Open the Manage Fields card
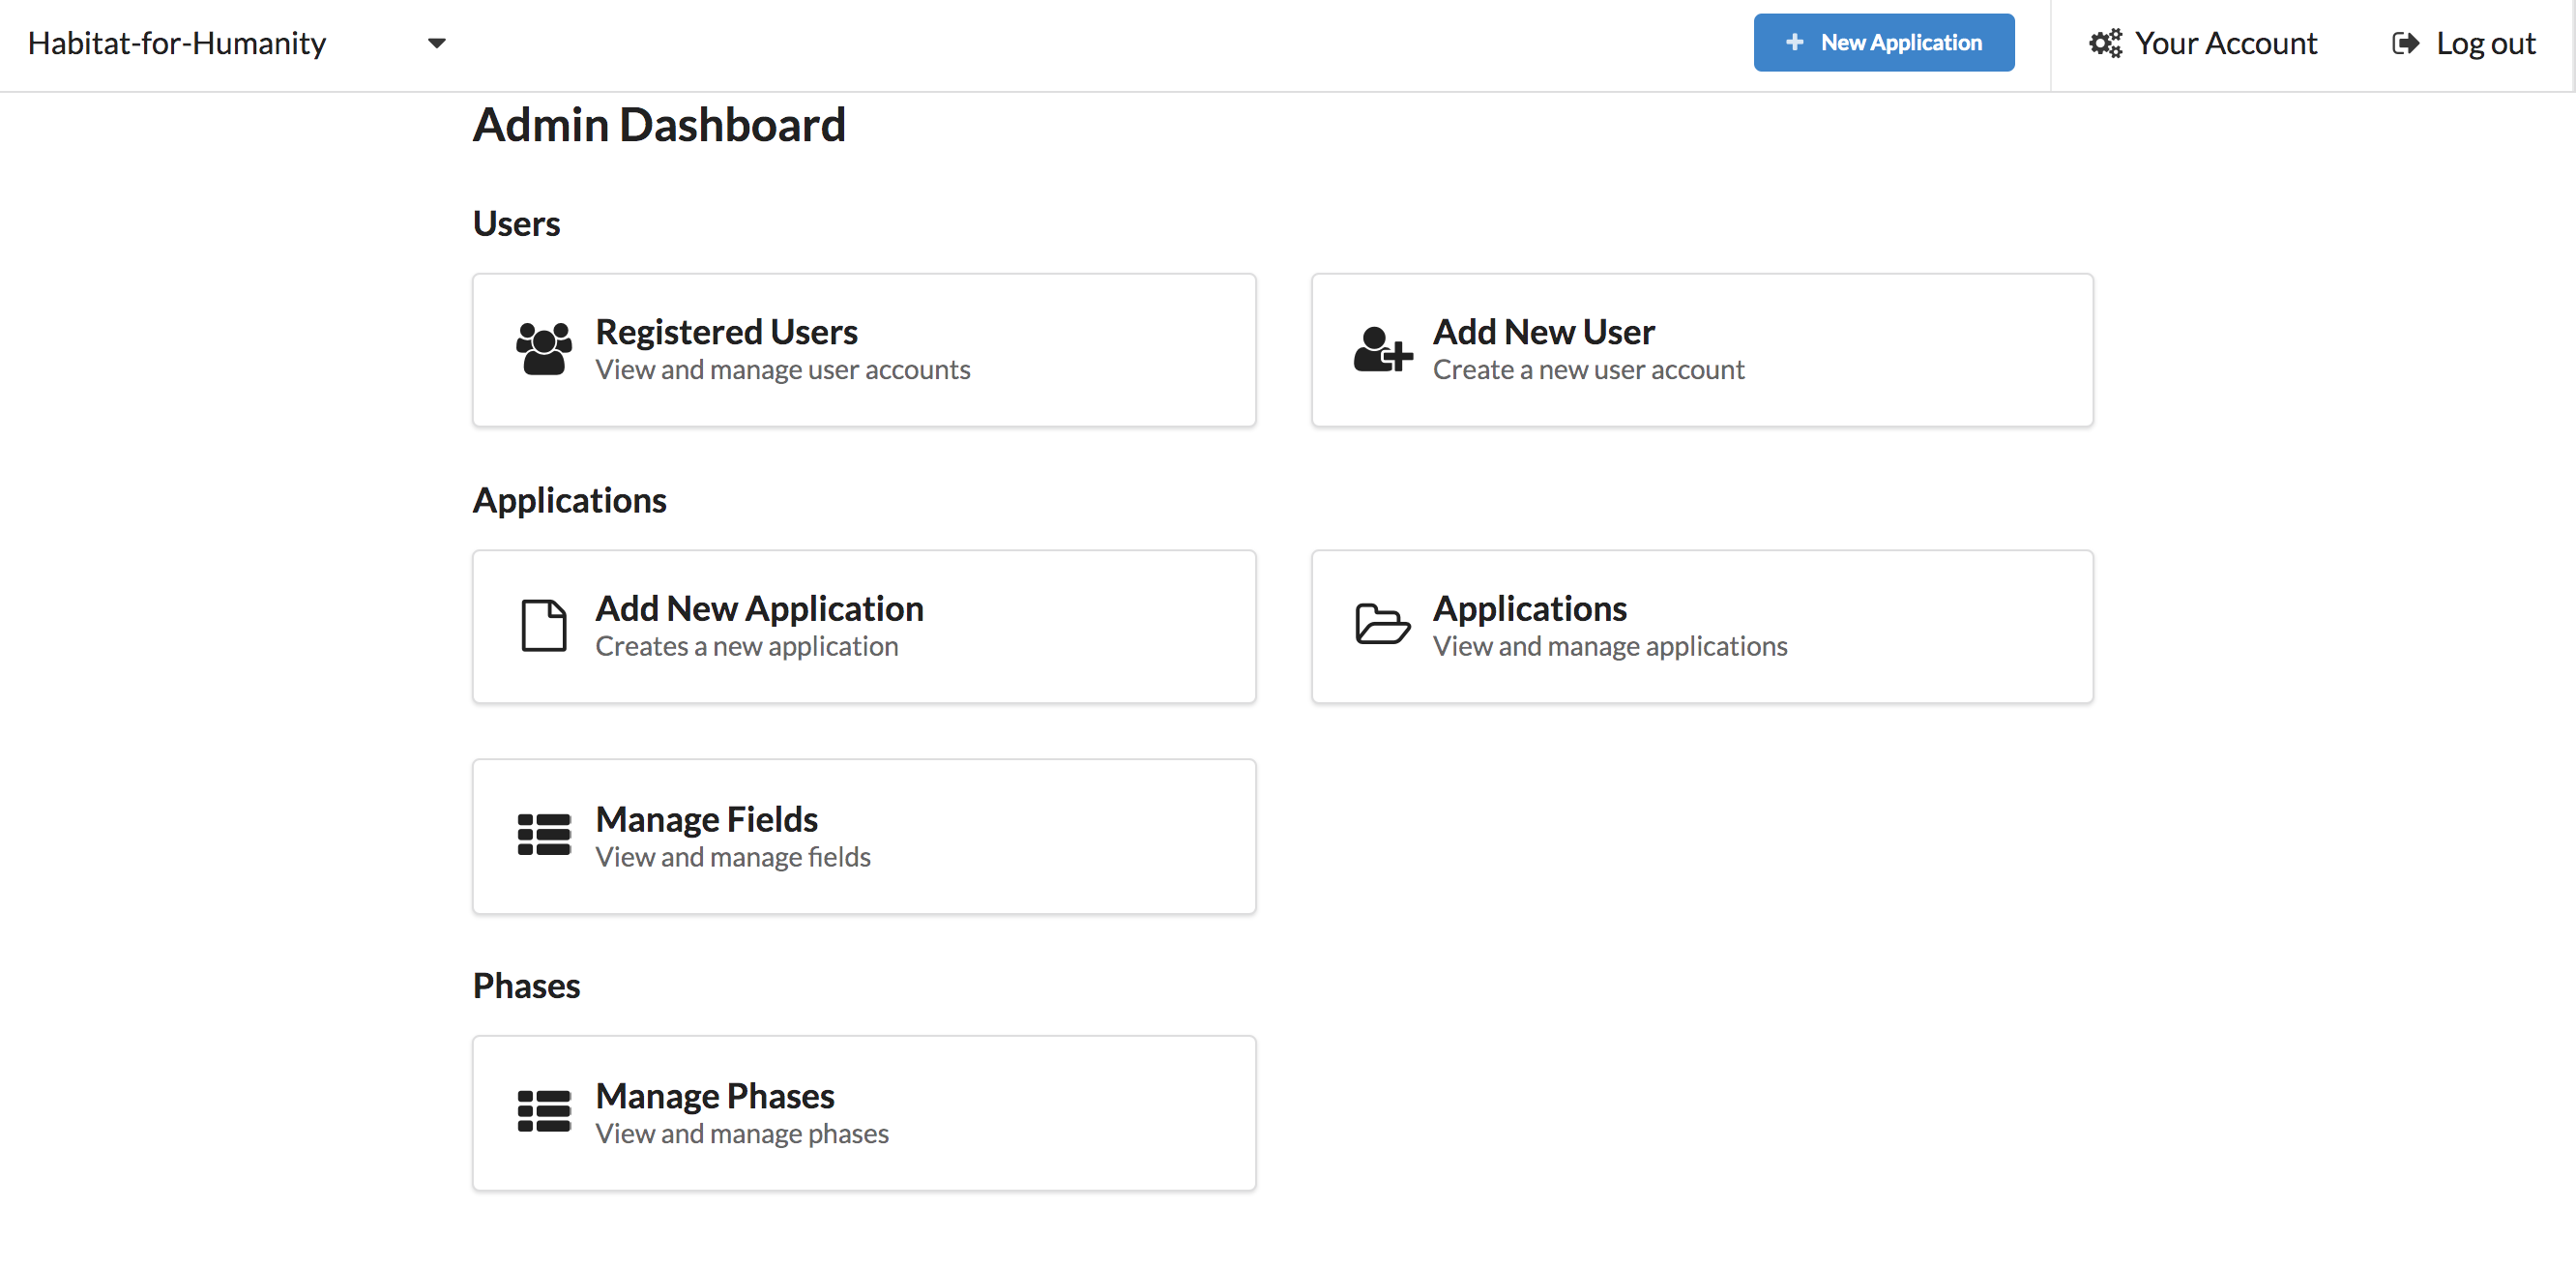The height and width of the screenshot is (1267, 2576). pos(863,837)
